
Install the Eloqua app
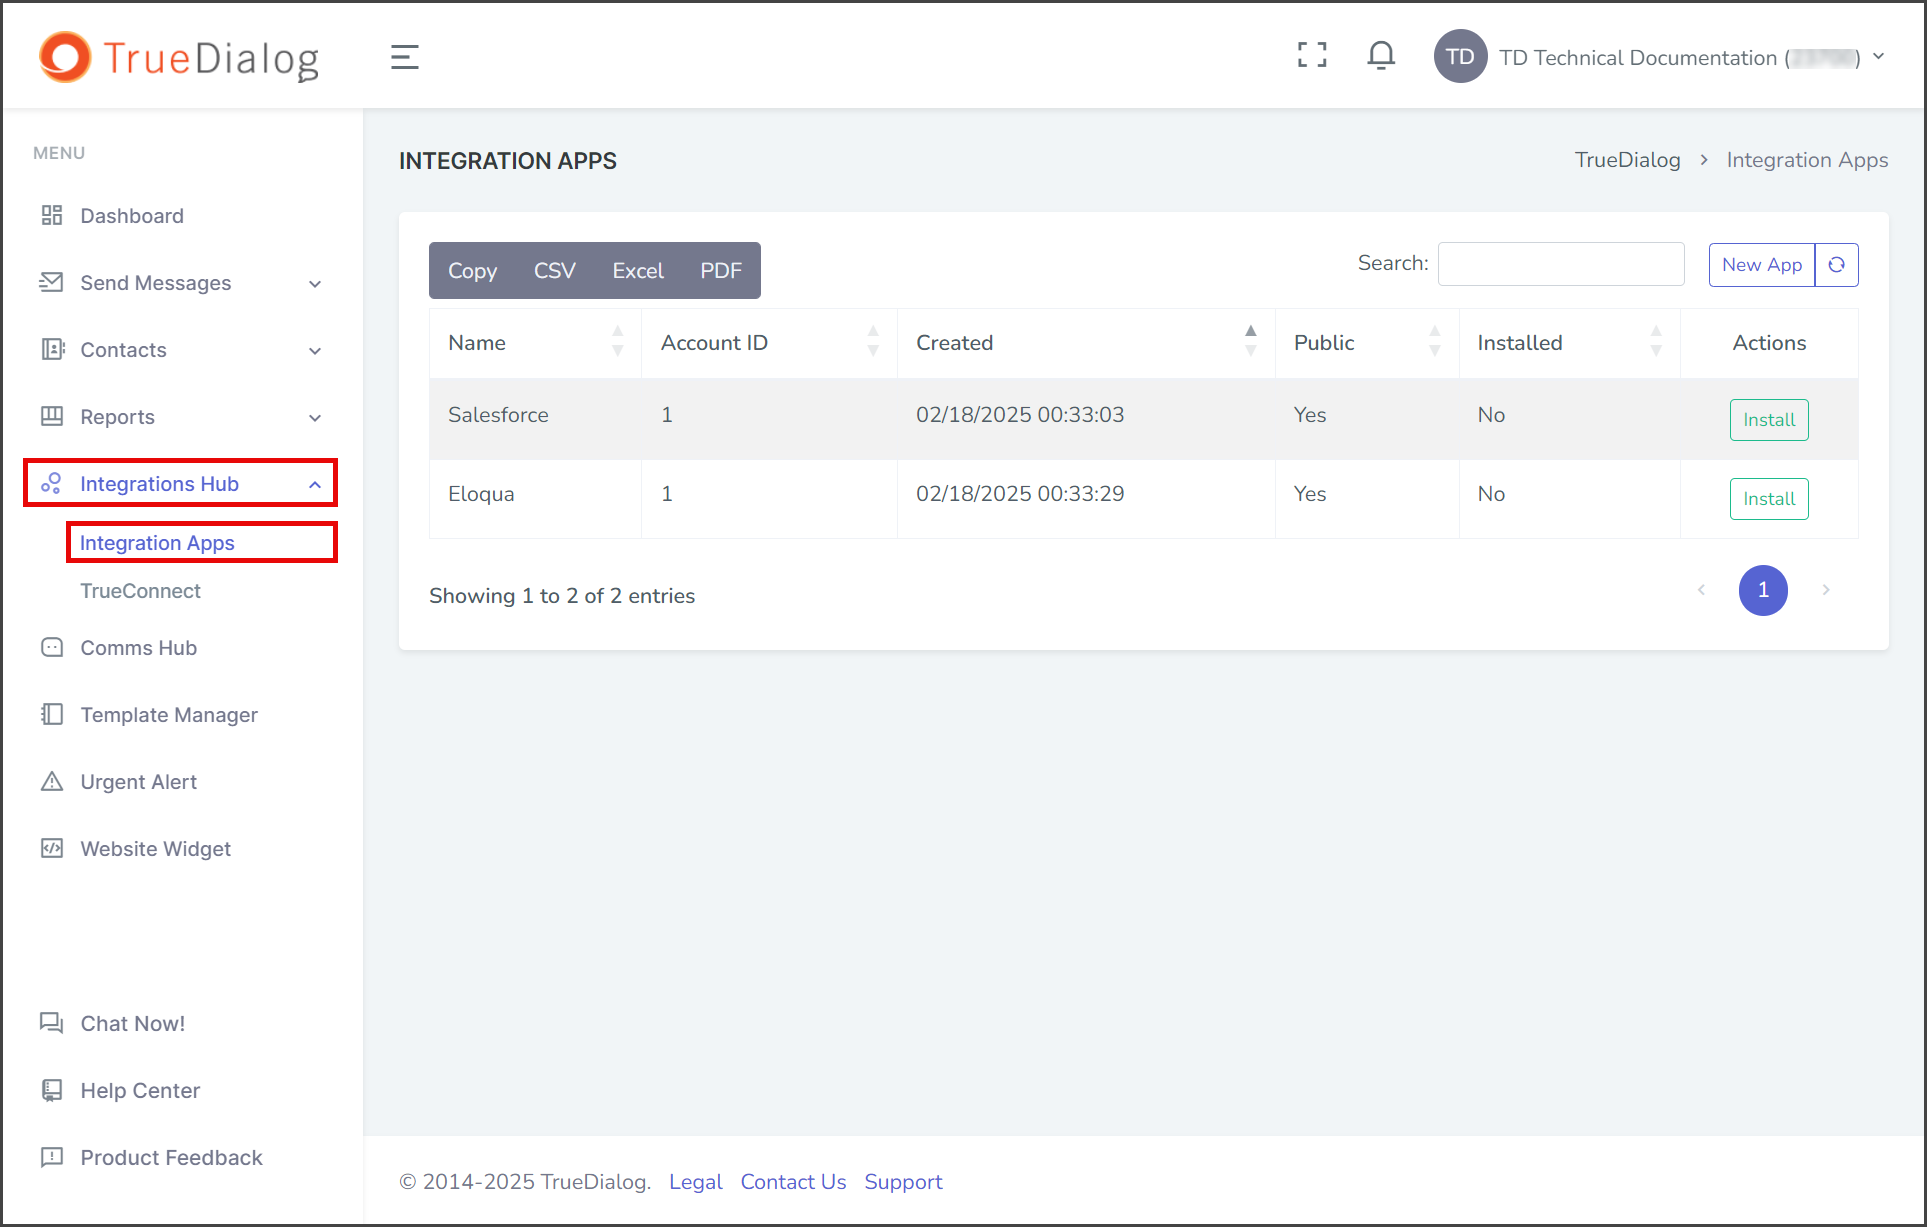pos(1769,499)
